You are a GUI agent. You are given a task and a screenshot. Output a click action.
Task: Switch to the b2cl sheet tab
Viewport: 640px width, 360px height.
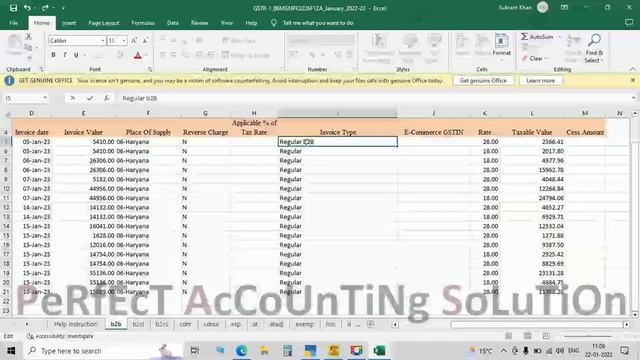tap(138, 324)
